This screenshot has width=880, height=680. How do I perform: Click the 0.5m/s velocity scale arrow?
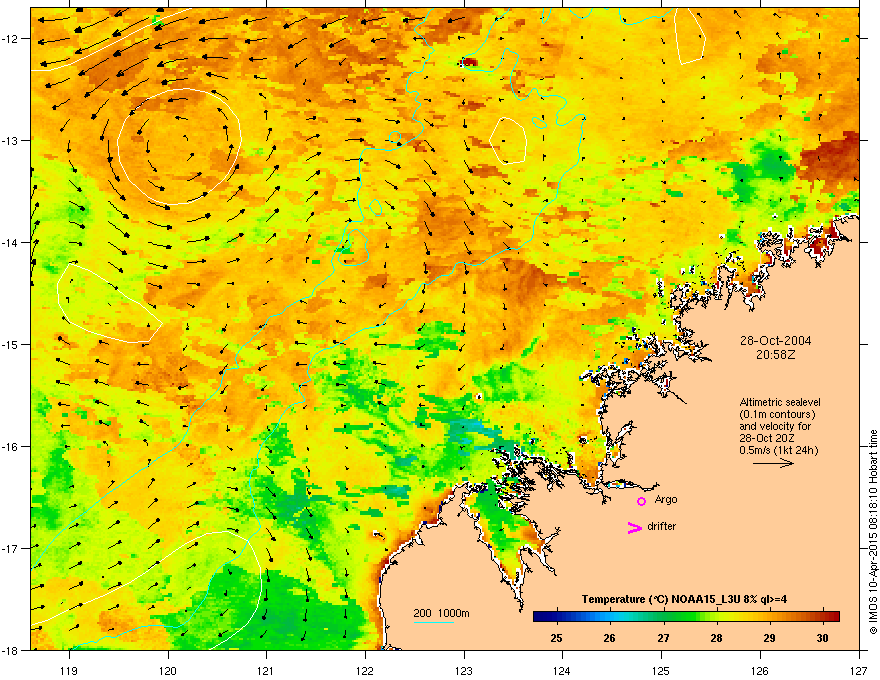[x=773, y=463]
